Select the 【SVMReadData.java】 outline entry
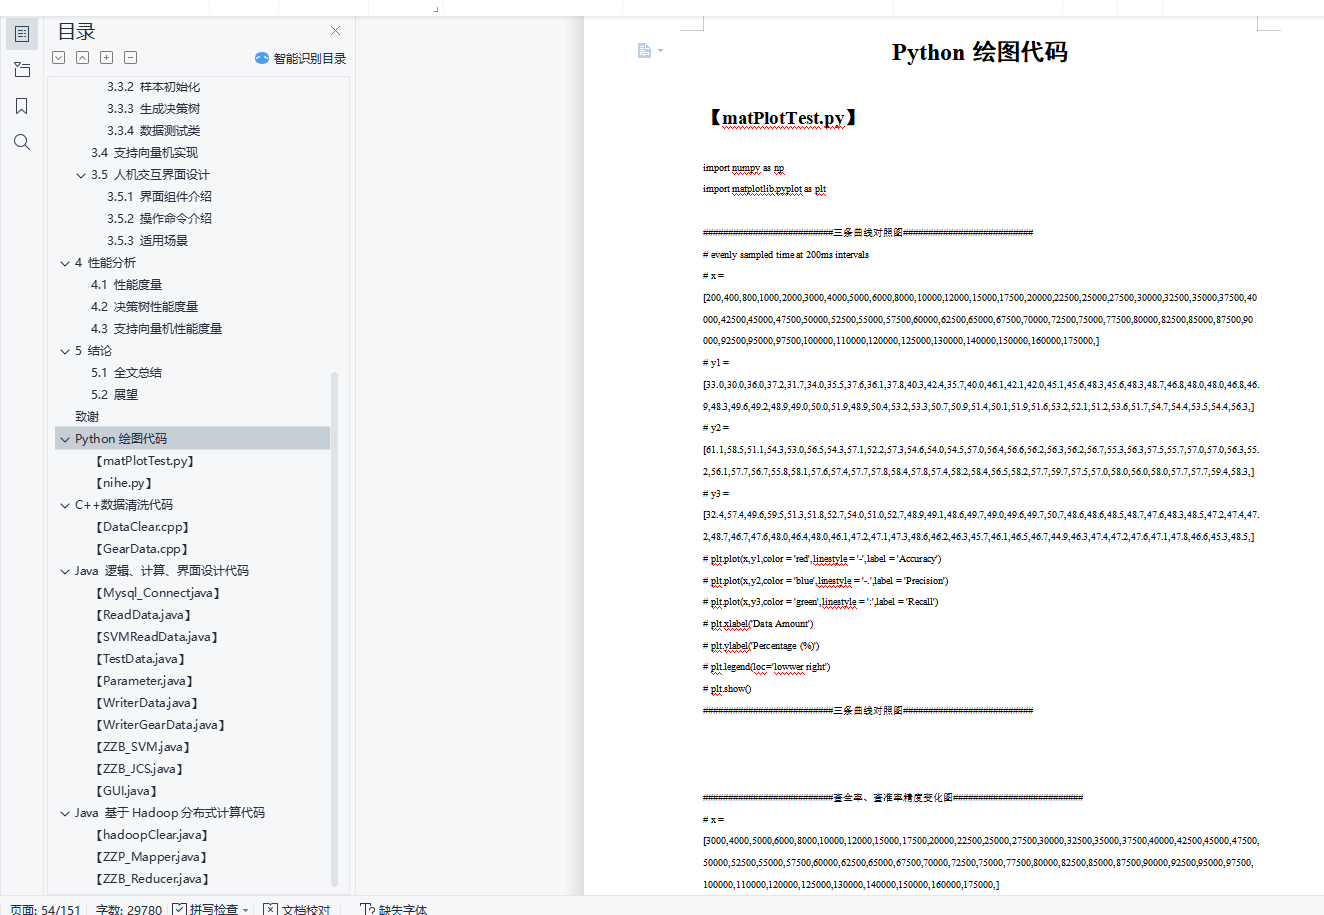This screenshot has height=915, width=1324. tap(156, 637)
